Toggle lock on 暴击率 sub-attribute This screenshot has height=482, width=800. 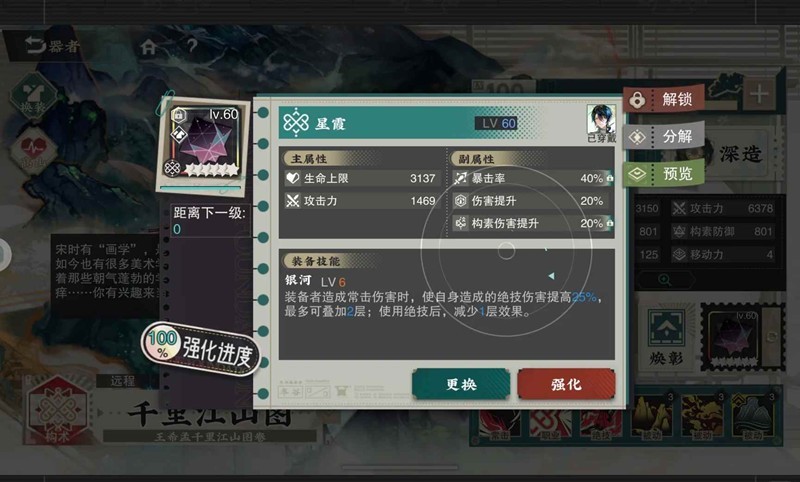[x=610, y=178]
